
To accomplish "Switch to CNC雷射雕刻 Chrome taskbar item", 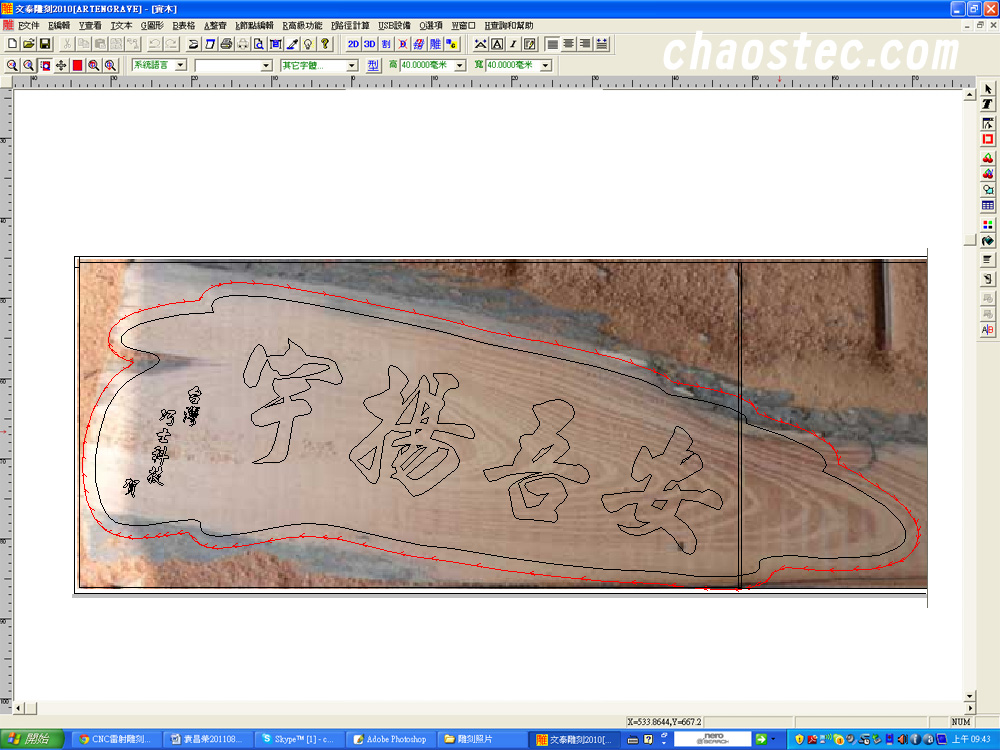I will click(116, 739).
